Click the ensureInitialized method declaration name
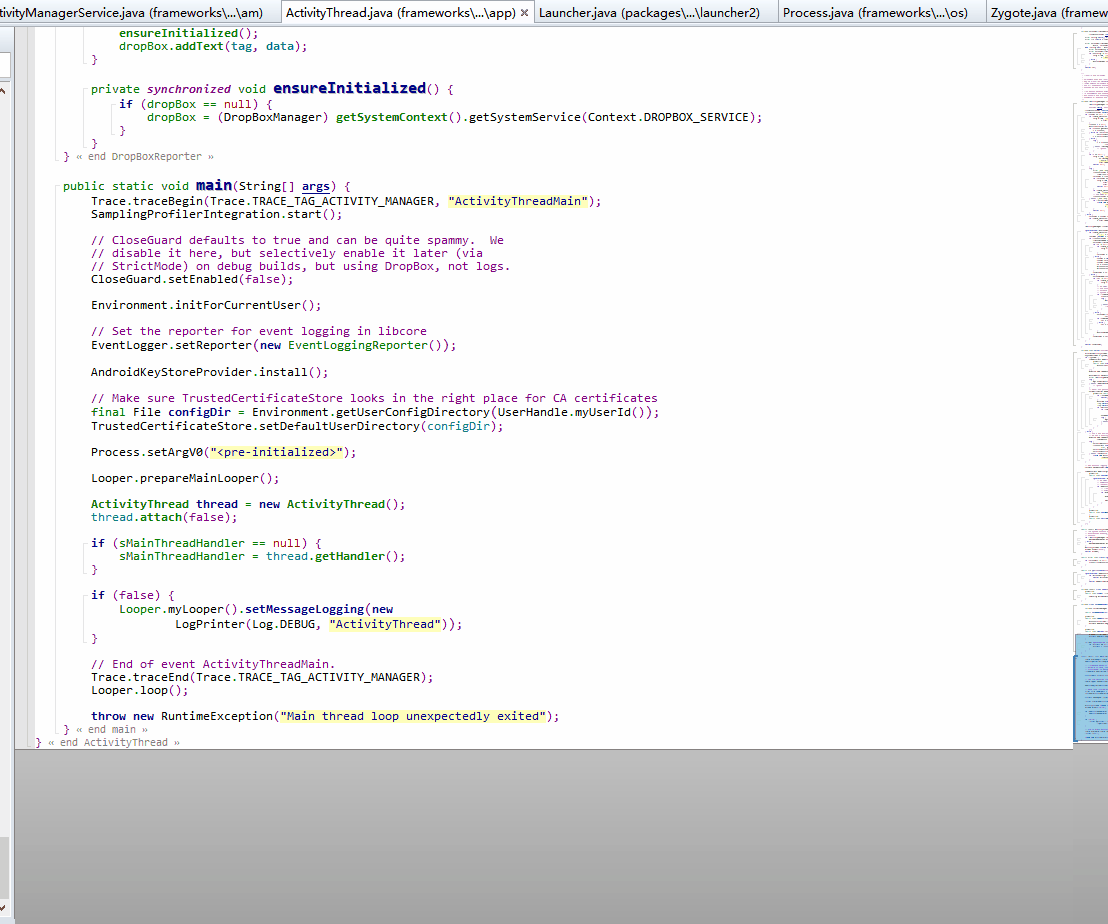 350,88
